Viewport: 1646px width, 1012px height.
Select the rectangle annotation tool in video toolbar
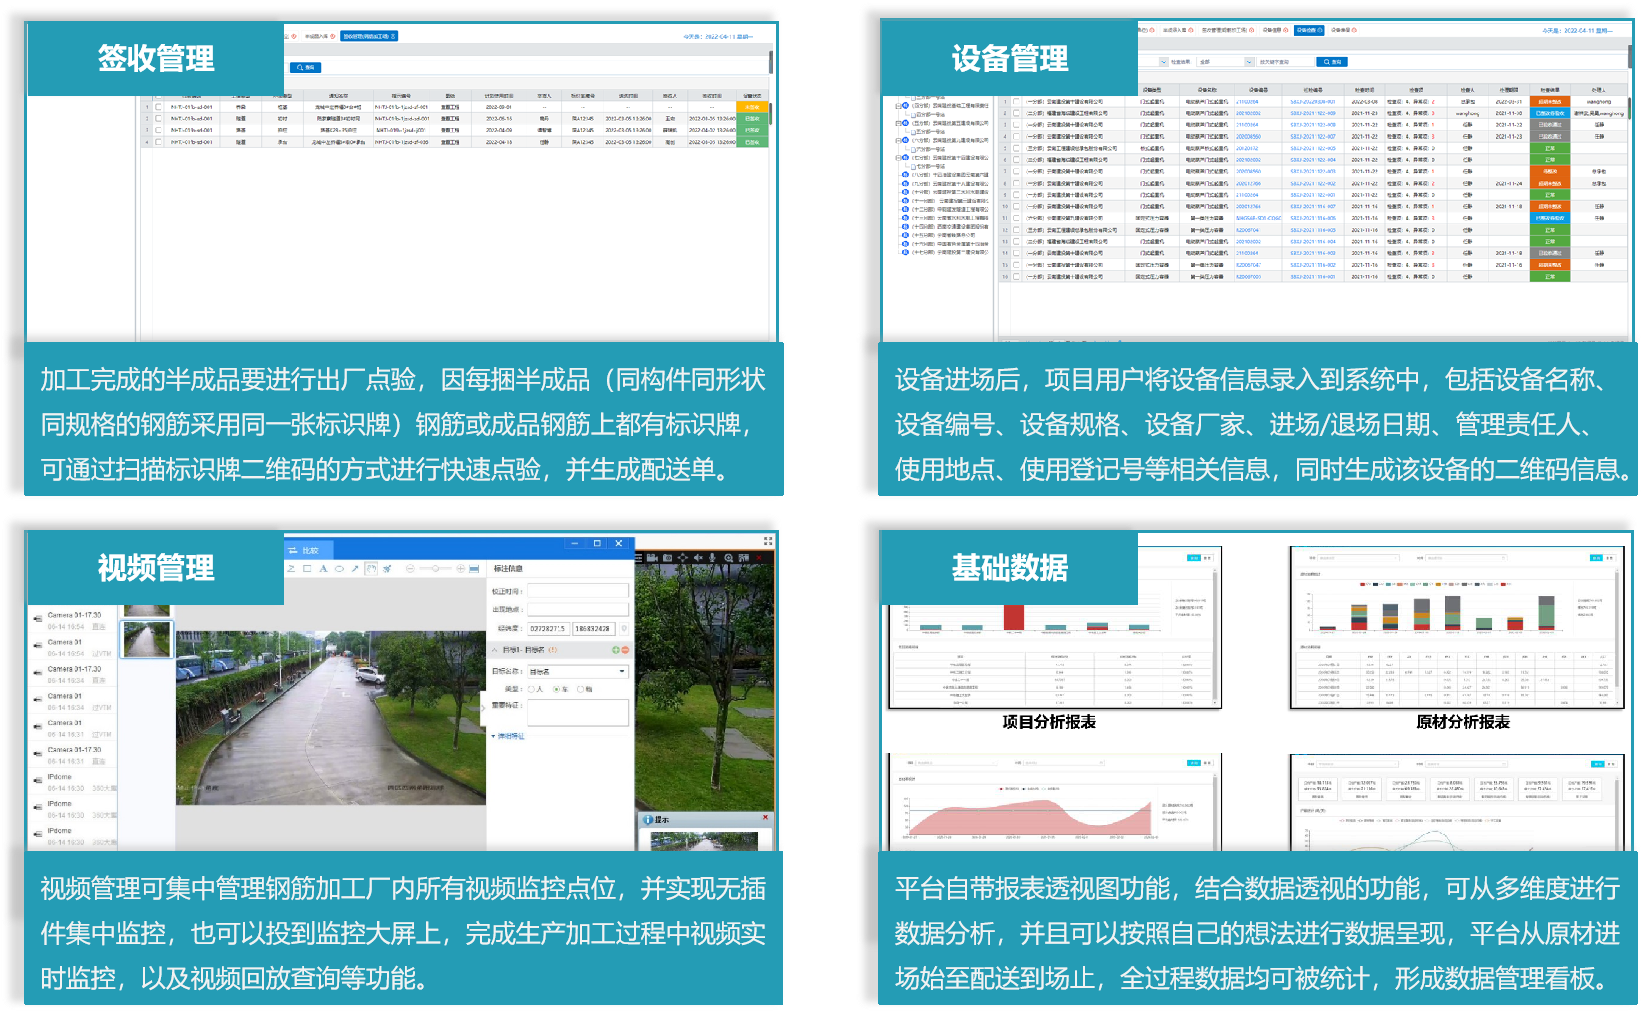pyautogui.click(x=307, y=569)
